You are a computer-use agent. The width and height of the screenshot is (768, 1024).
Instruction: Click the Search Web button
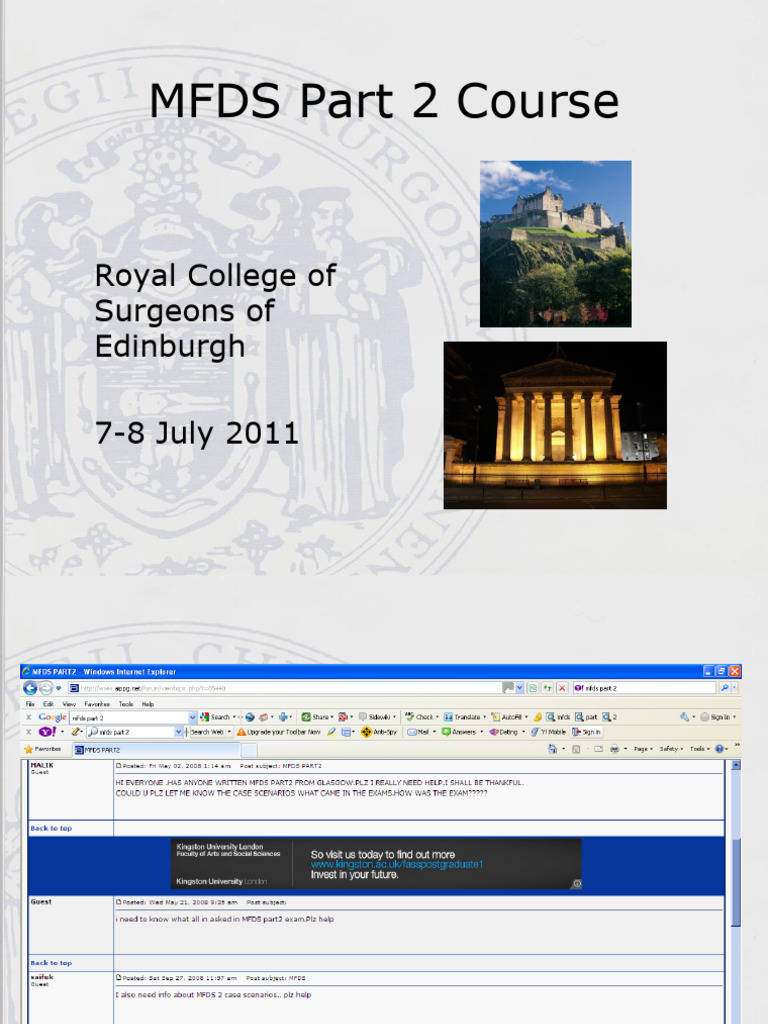[x=207, y=732]
